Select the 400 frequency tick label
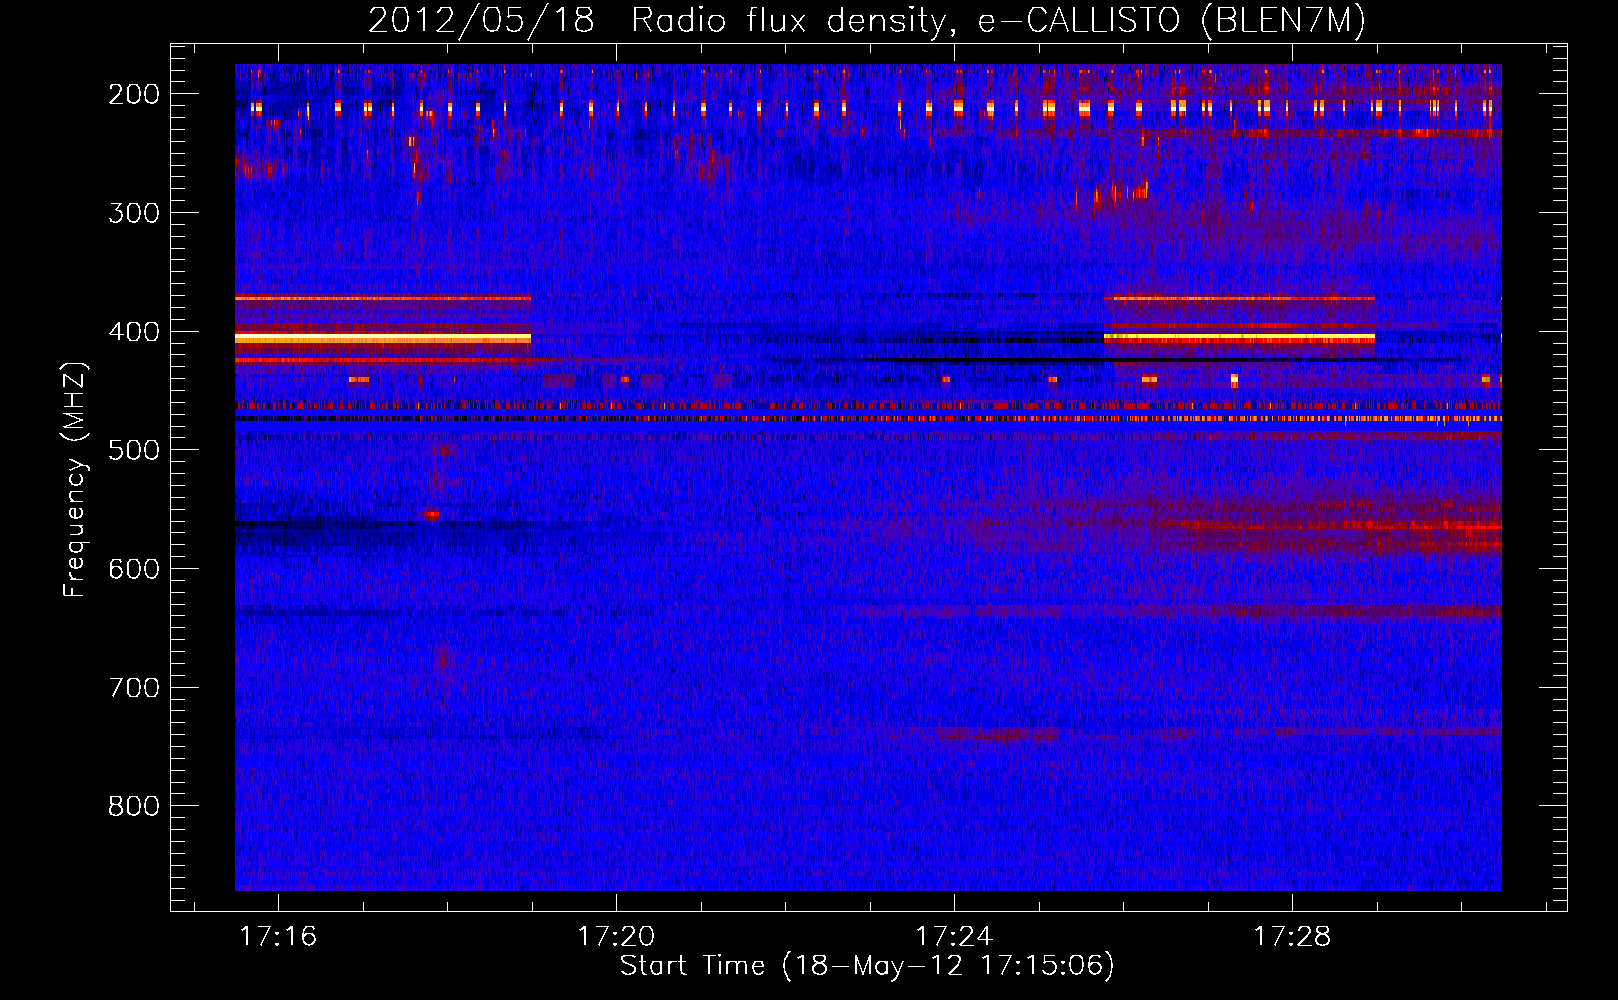The height and width of the screenshot is (1000, 1618). [134, 332]
